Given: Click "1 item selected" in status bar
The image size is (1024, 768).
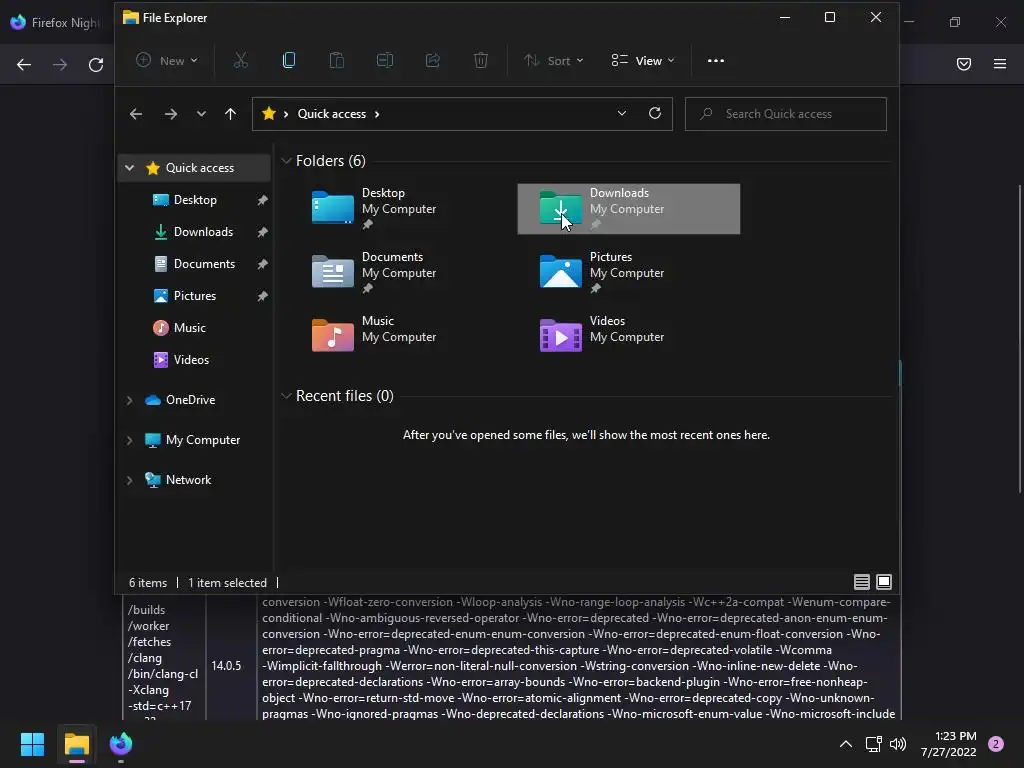Looking at the screenshot, I should (x=227, y=583).
